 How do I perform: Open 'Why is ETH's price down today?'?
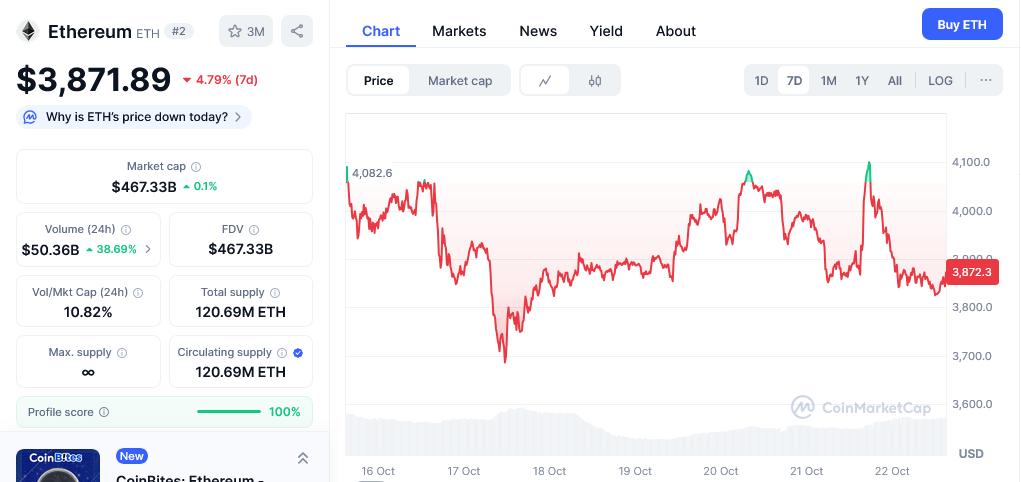136,117
